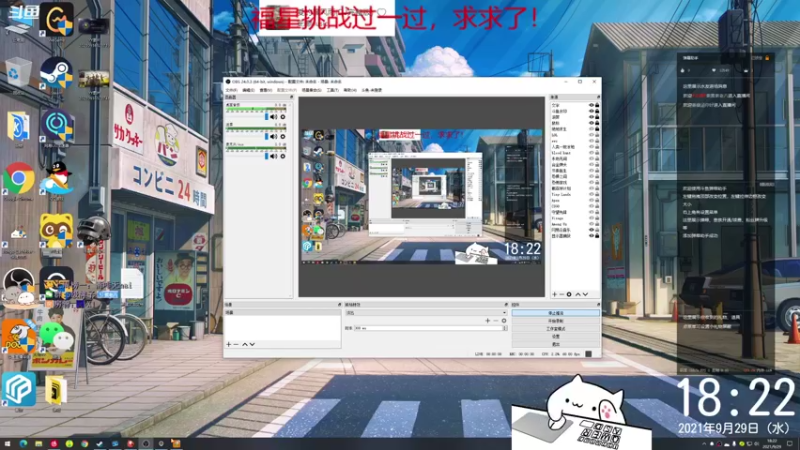
Task: Add a new source with plus icon
Action: pos(555,294)
